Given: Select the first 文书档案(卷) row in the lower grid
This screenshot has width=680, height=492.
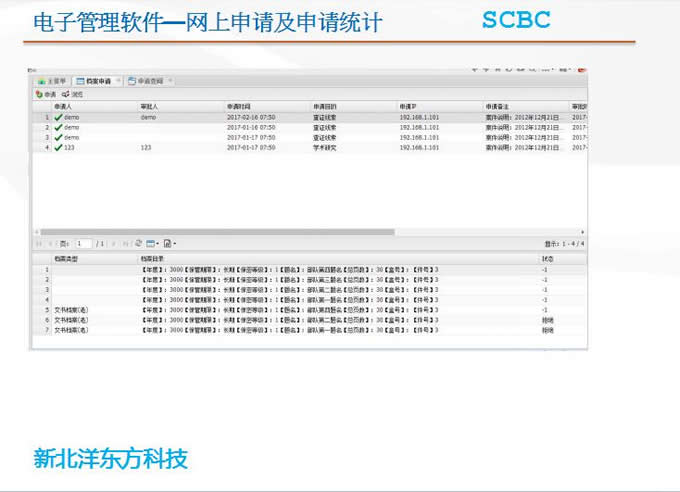Looking at the screenshot, I should 70,309.
